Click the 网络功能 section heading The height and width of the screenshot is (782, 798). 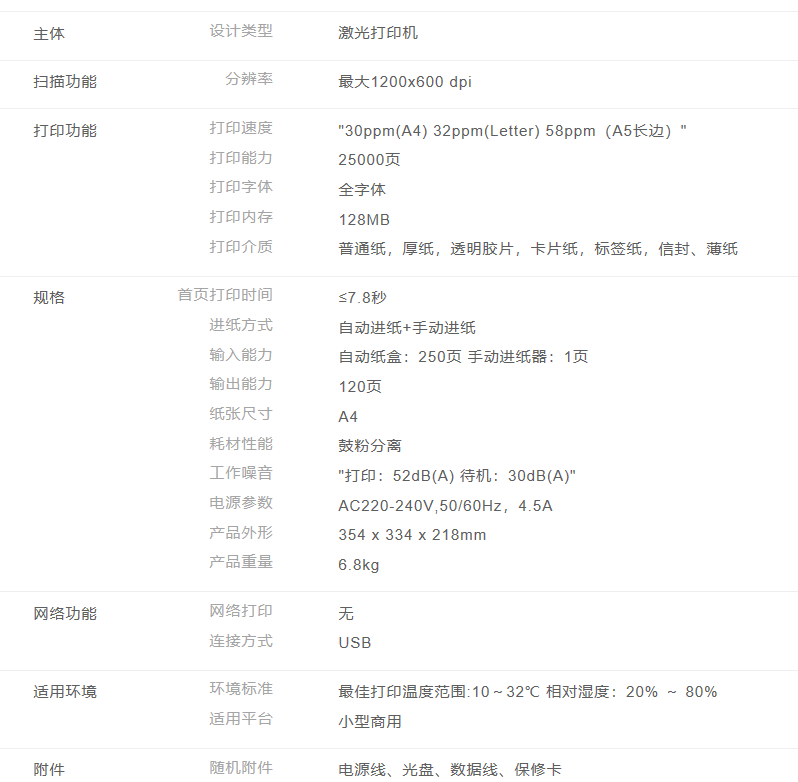(65, 613)
